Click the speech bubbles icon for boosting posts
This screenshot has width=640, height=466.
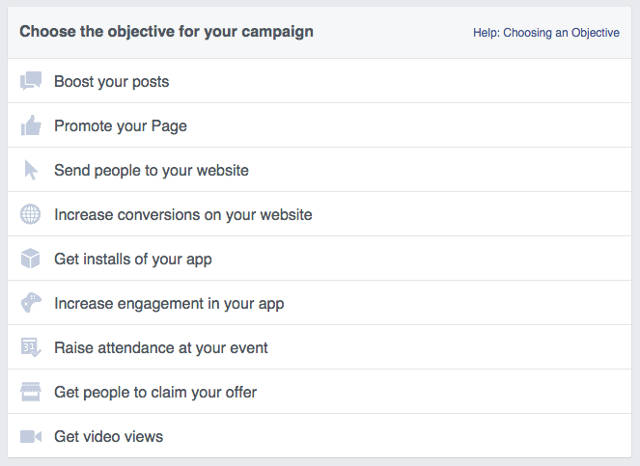click(x=31, y=81)
